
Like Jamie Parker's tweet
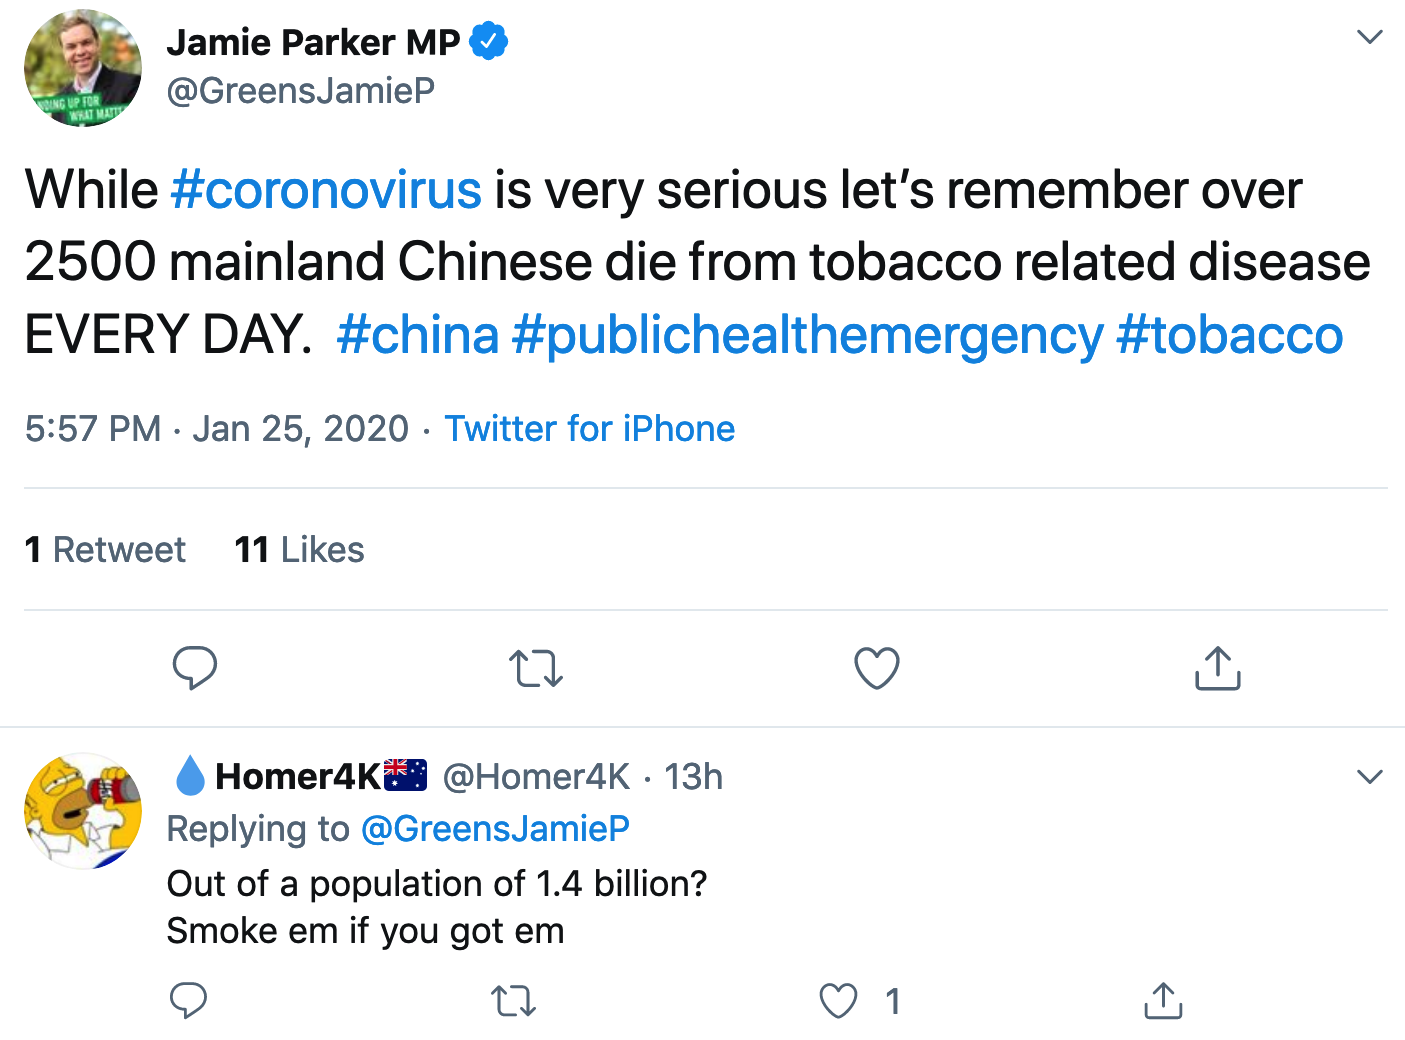coord(877,668)
